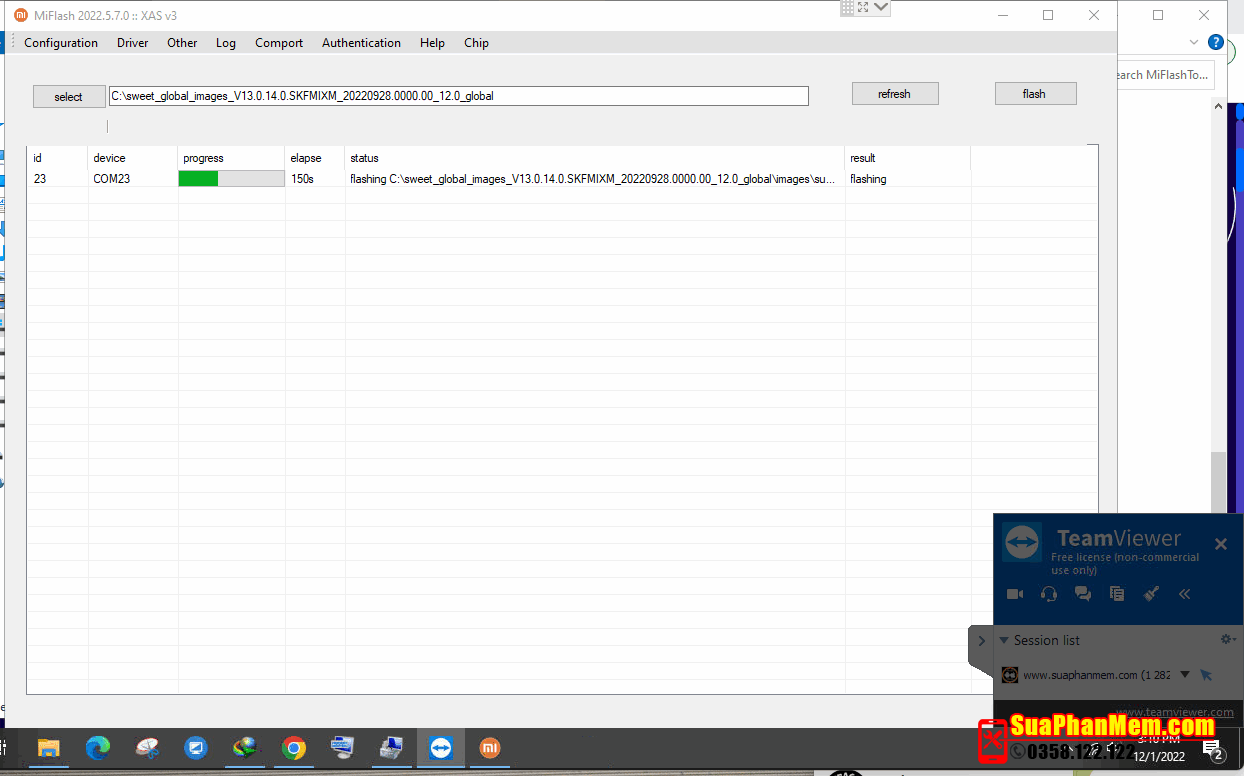Image resolution: width=1244 pixels, height=776 pixels.
Task: Open the suaphanmem.com session dropdown arrow
Action: click(1185, 675)
